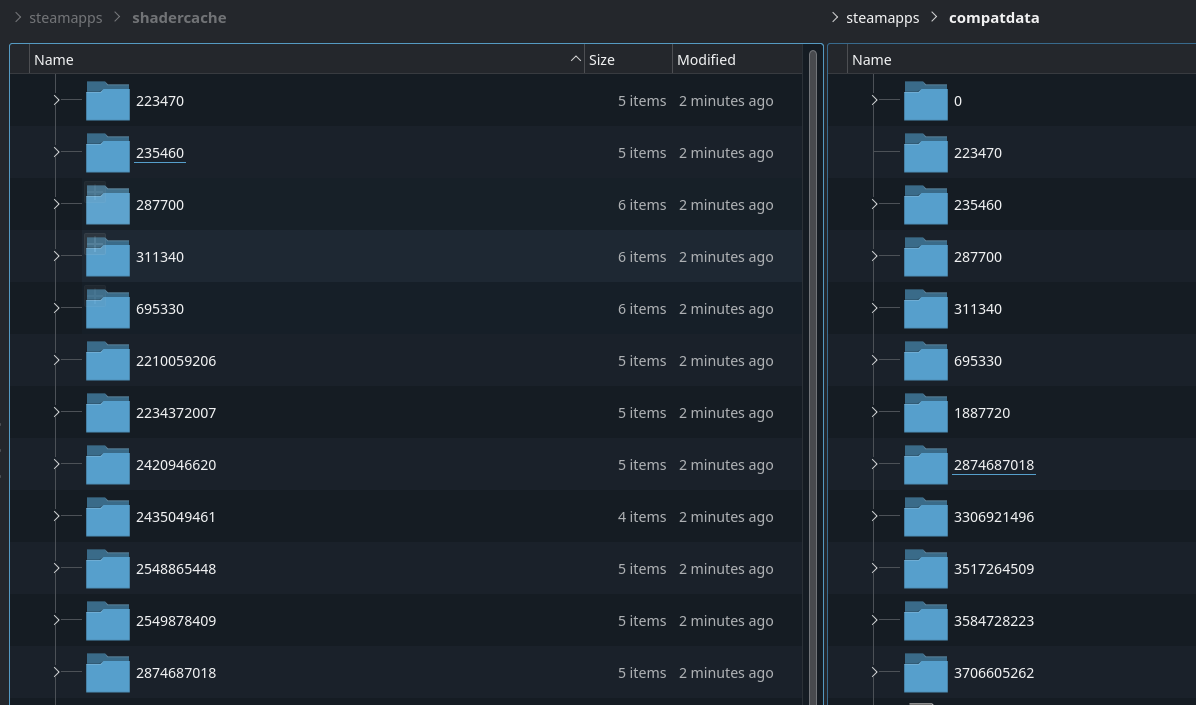Select the 3706605262 folder icon
Viewport: 1196px width, 705px height.
point(925,671)
